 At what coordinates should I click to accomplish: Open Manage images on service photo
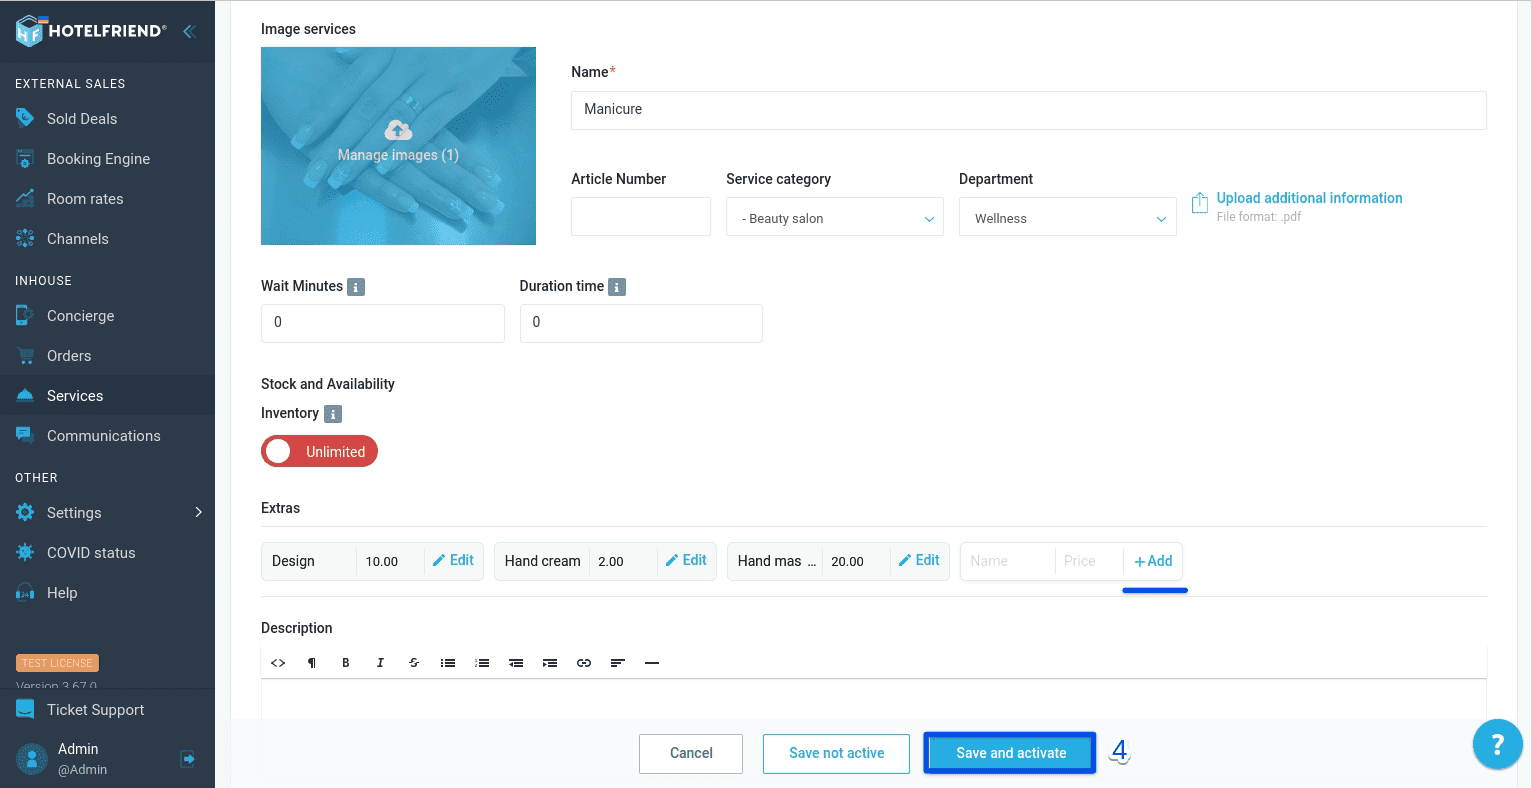[398, 155]
